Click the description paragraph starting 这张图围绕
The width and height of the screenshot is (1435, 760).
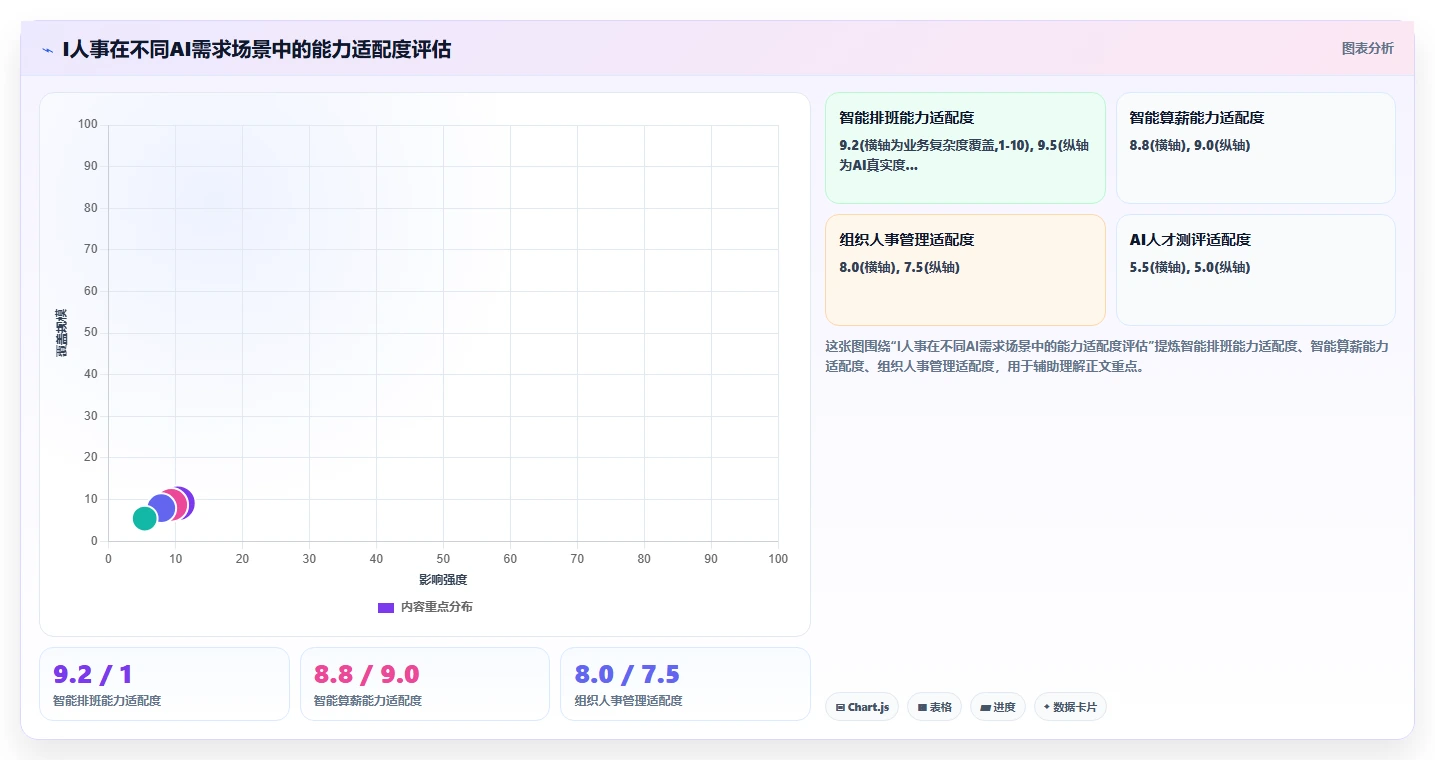[x=1107, y=356]
